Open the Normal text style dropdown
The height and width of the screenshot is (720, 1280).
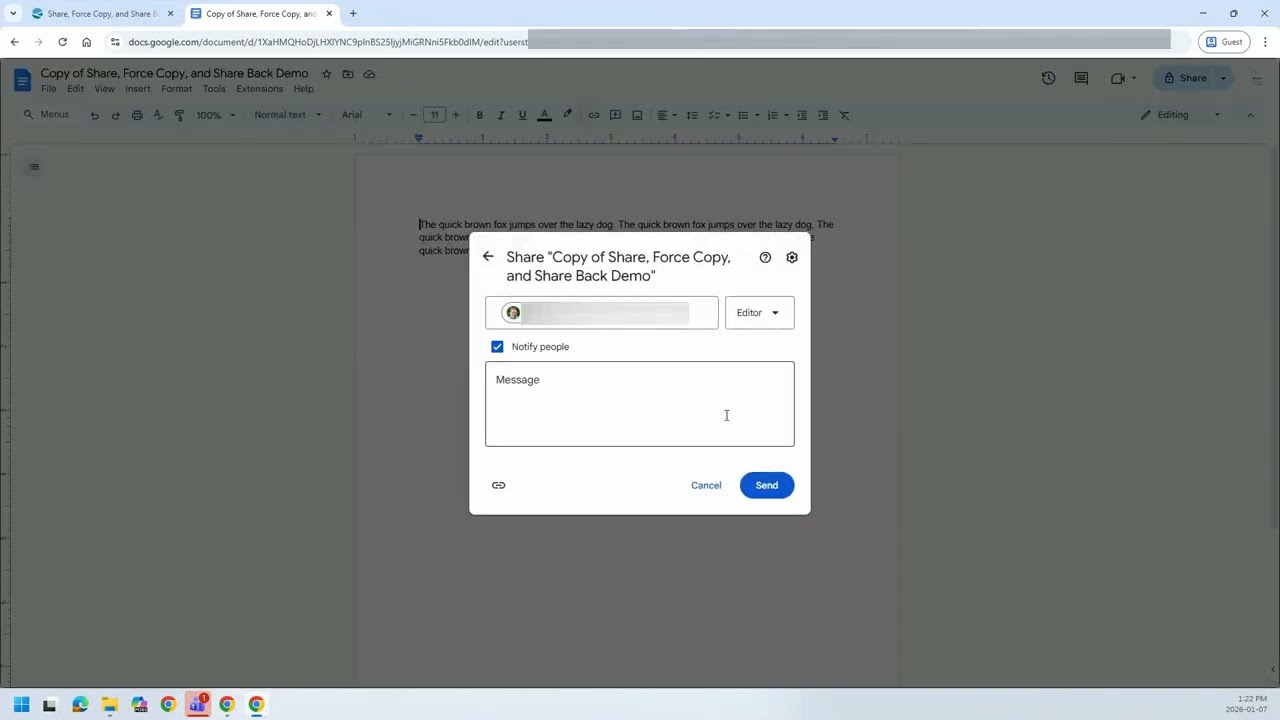click(x=288, y=115)
